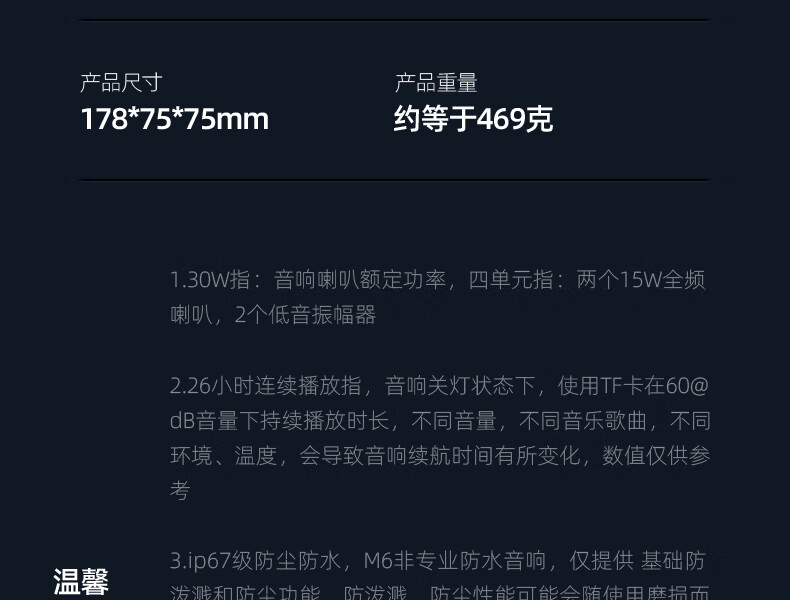The image size is (790, 600).
Task: Click the line starting with dB音量下持续播放时长
Action: pos(440,421)
